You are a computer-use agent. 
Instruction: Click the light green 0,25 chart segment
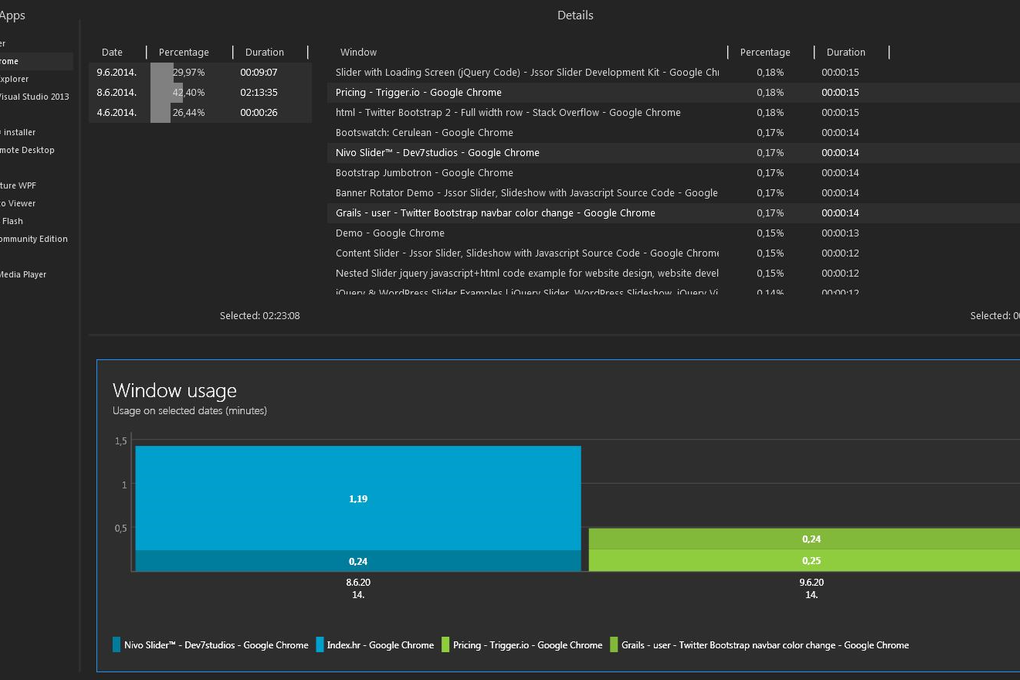804,560
